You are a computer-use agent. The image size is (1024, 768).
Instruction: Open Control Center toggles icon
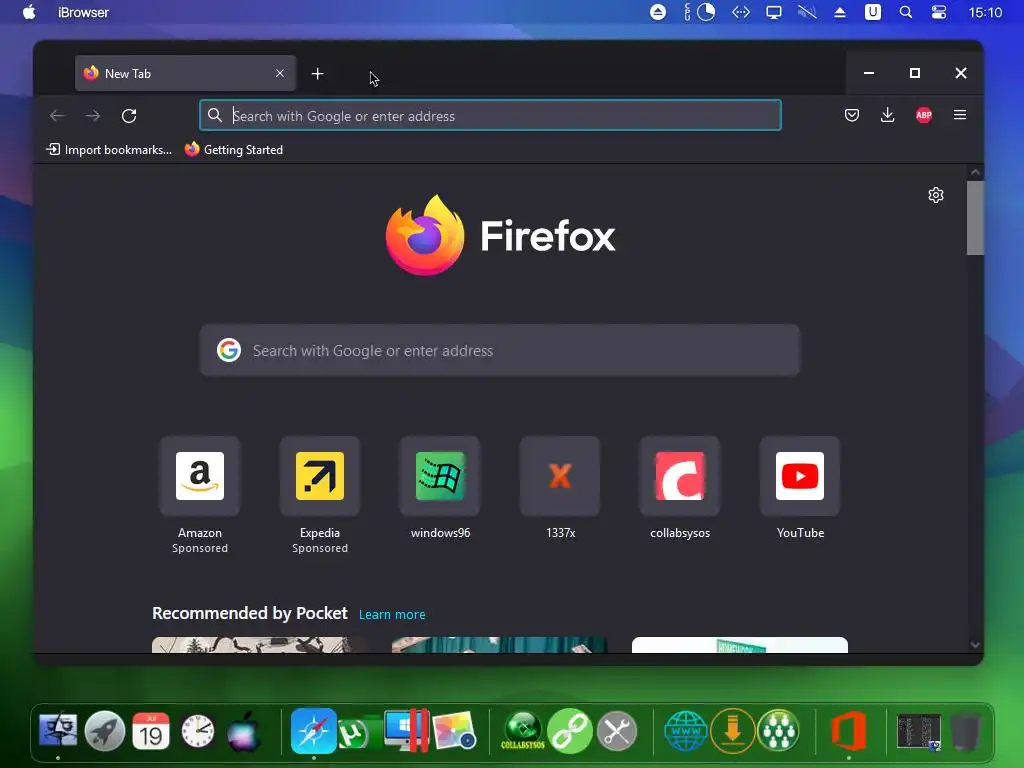[938, 12]
